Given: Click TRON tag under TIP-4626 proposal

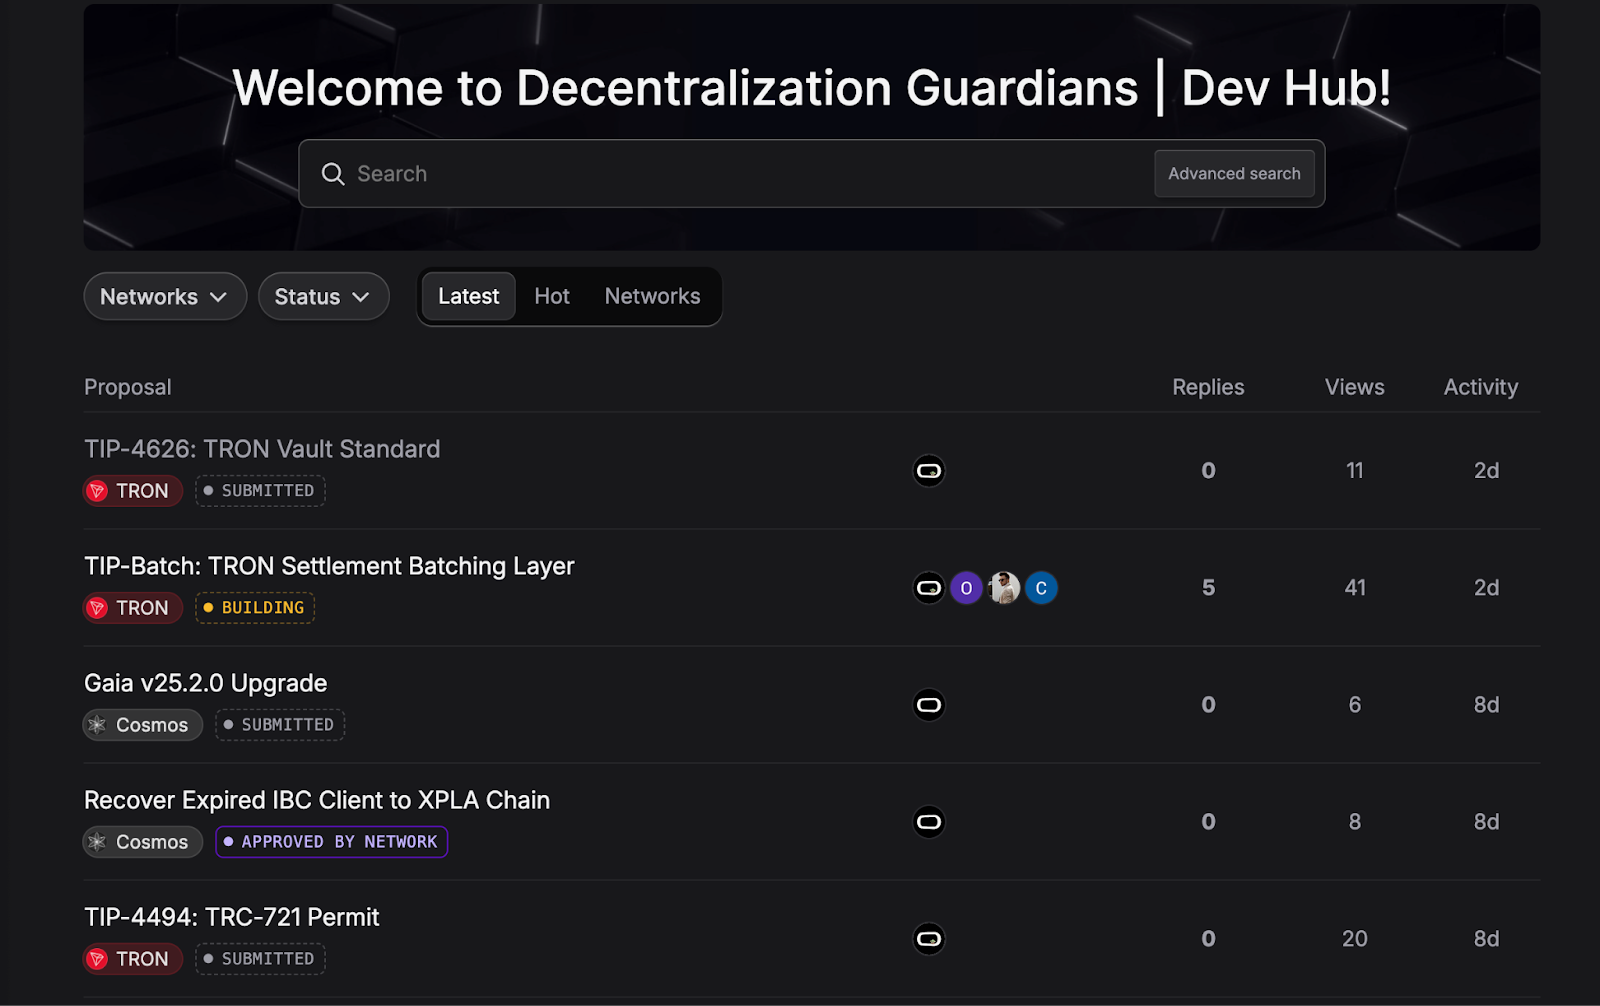Looking at the screenshot, I should coord(133,491).
